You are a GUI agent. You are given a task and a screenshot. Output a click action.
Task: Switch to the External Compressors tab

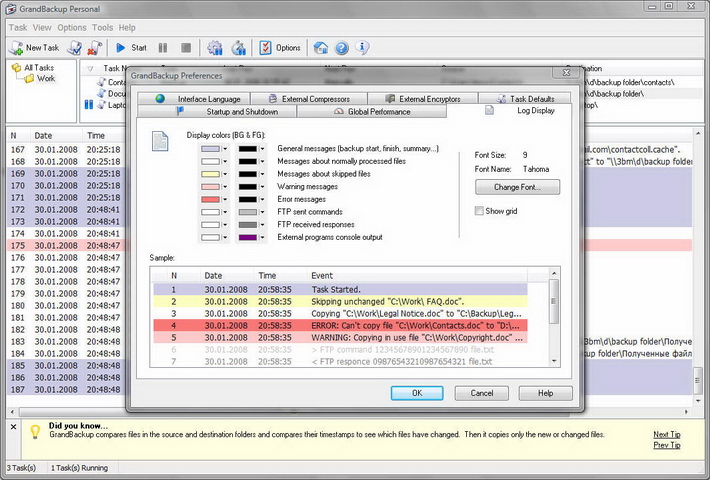click(x=309, y=99)
